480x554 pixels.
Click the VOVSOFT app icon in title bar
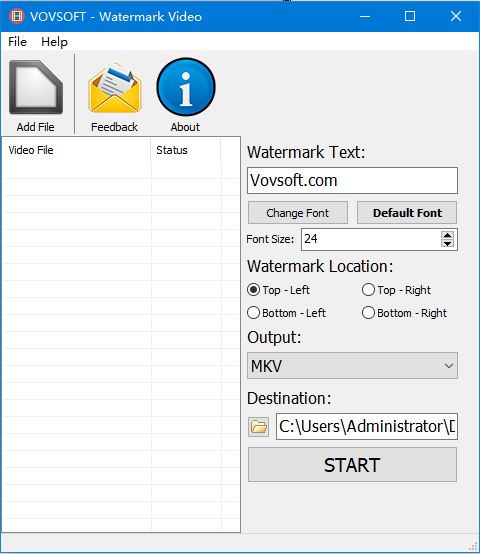coord(16,16)
